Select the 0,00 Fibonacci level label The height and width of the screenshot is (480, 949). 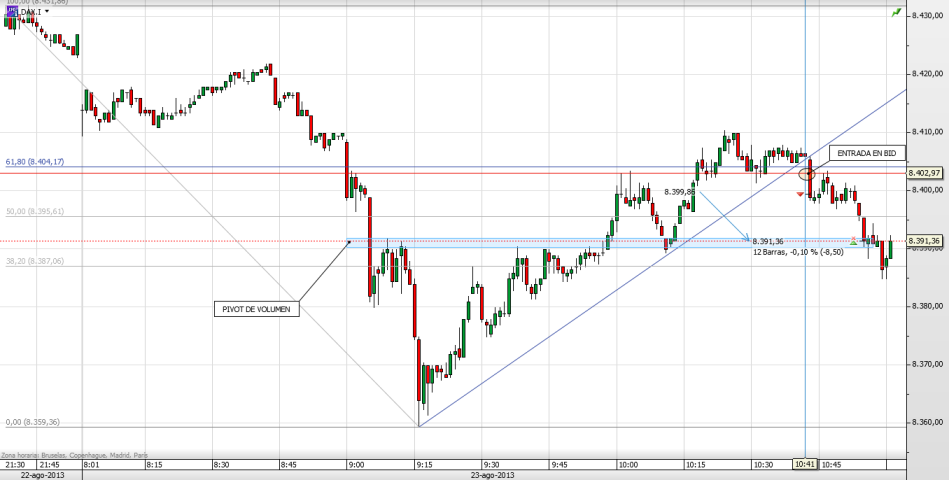32,422
